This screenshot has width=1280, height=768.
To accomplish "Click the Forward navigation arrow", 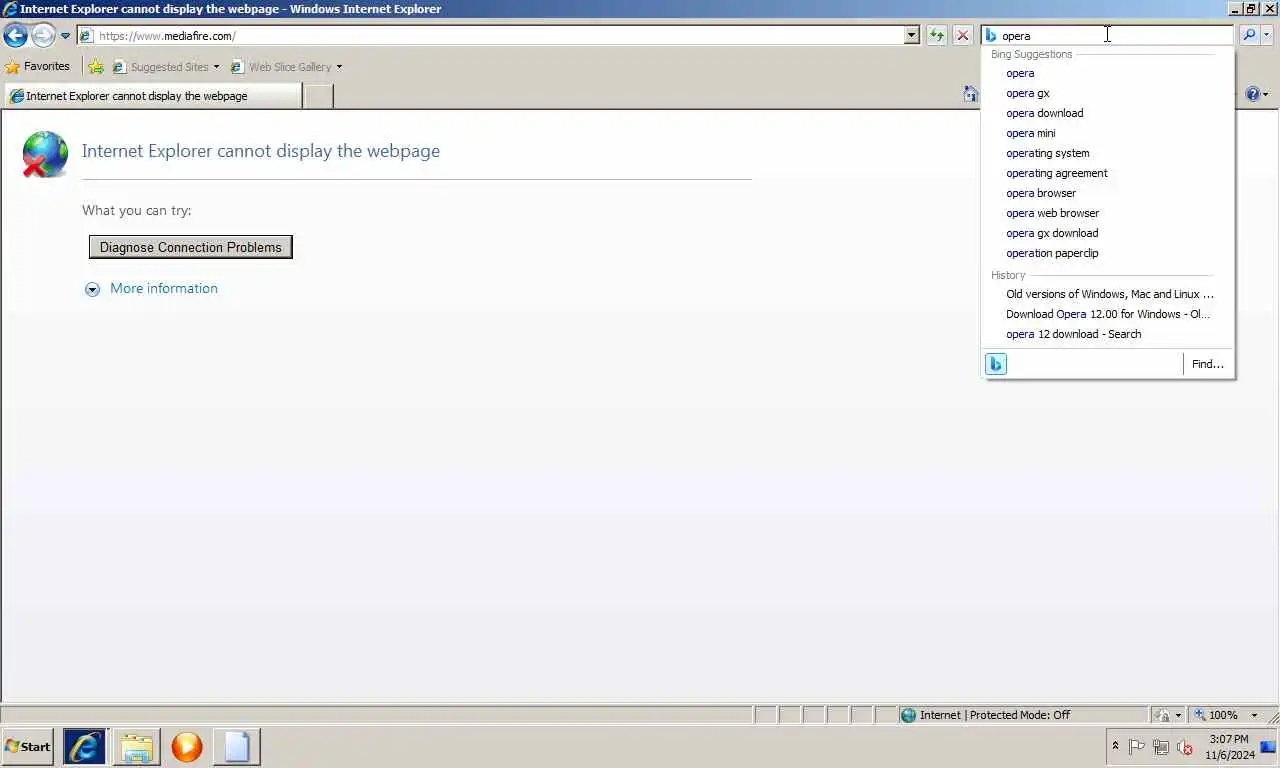I will click(x=43, y=36).
